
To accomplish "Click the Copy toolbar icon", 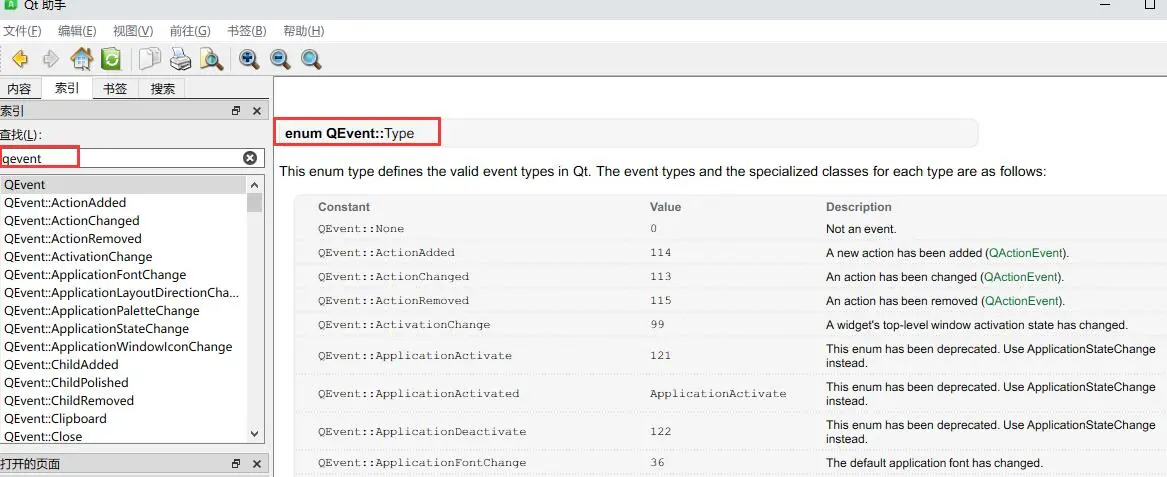I will (x=149, y=59).
